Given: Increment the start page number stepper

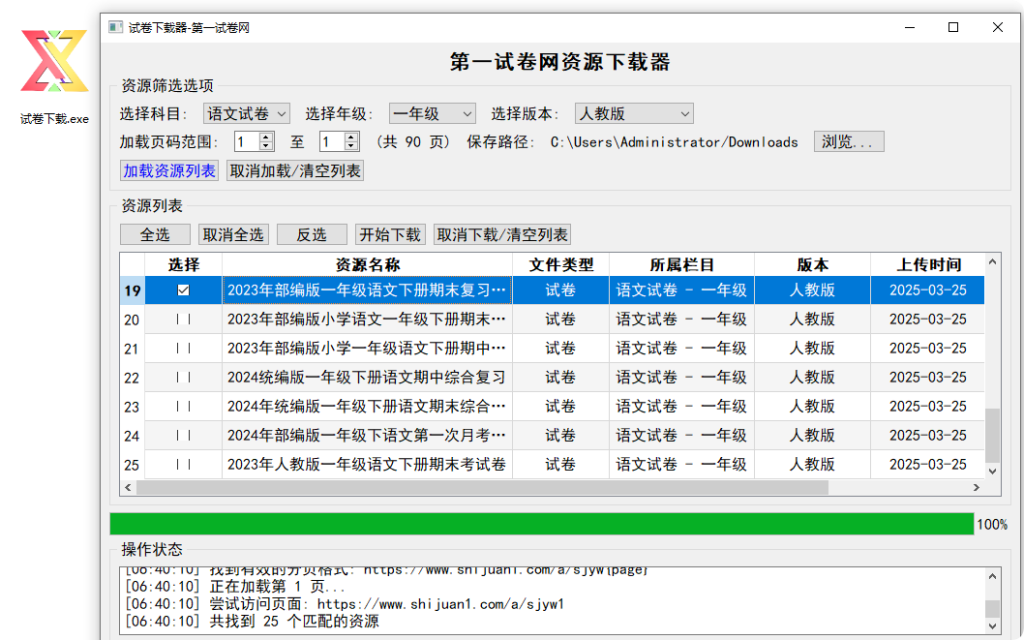Looking at the screenshot, I should (x=264, y=136).
